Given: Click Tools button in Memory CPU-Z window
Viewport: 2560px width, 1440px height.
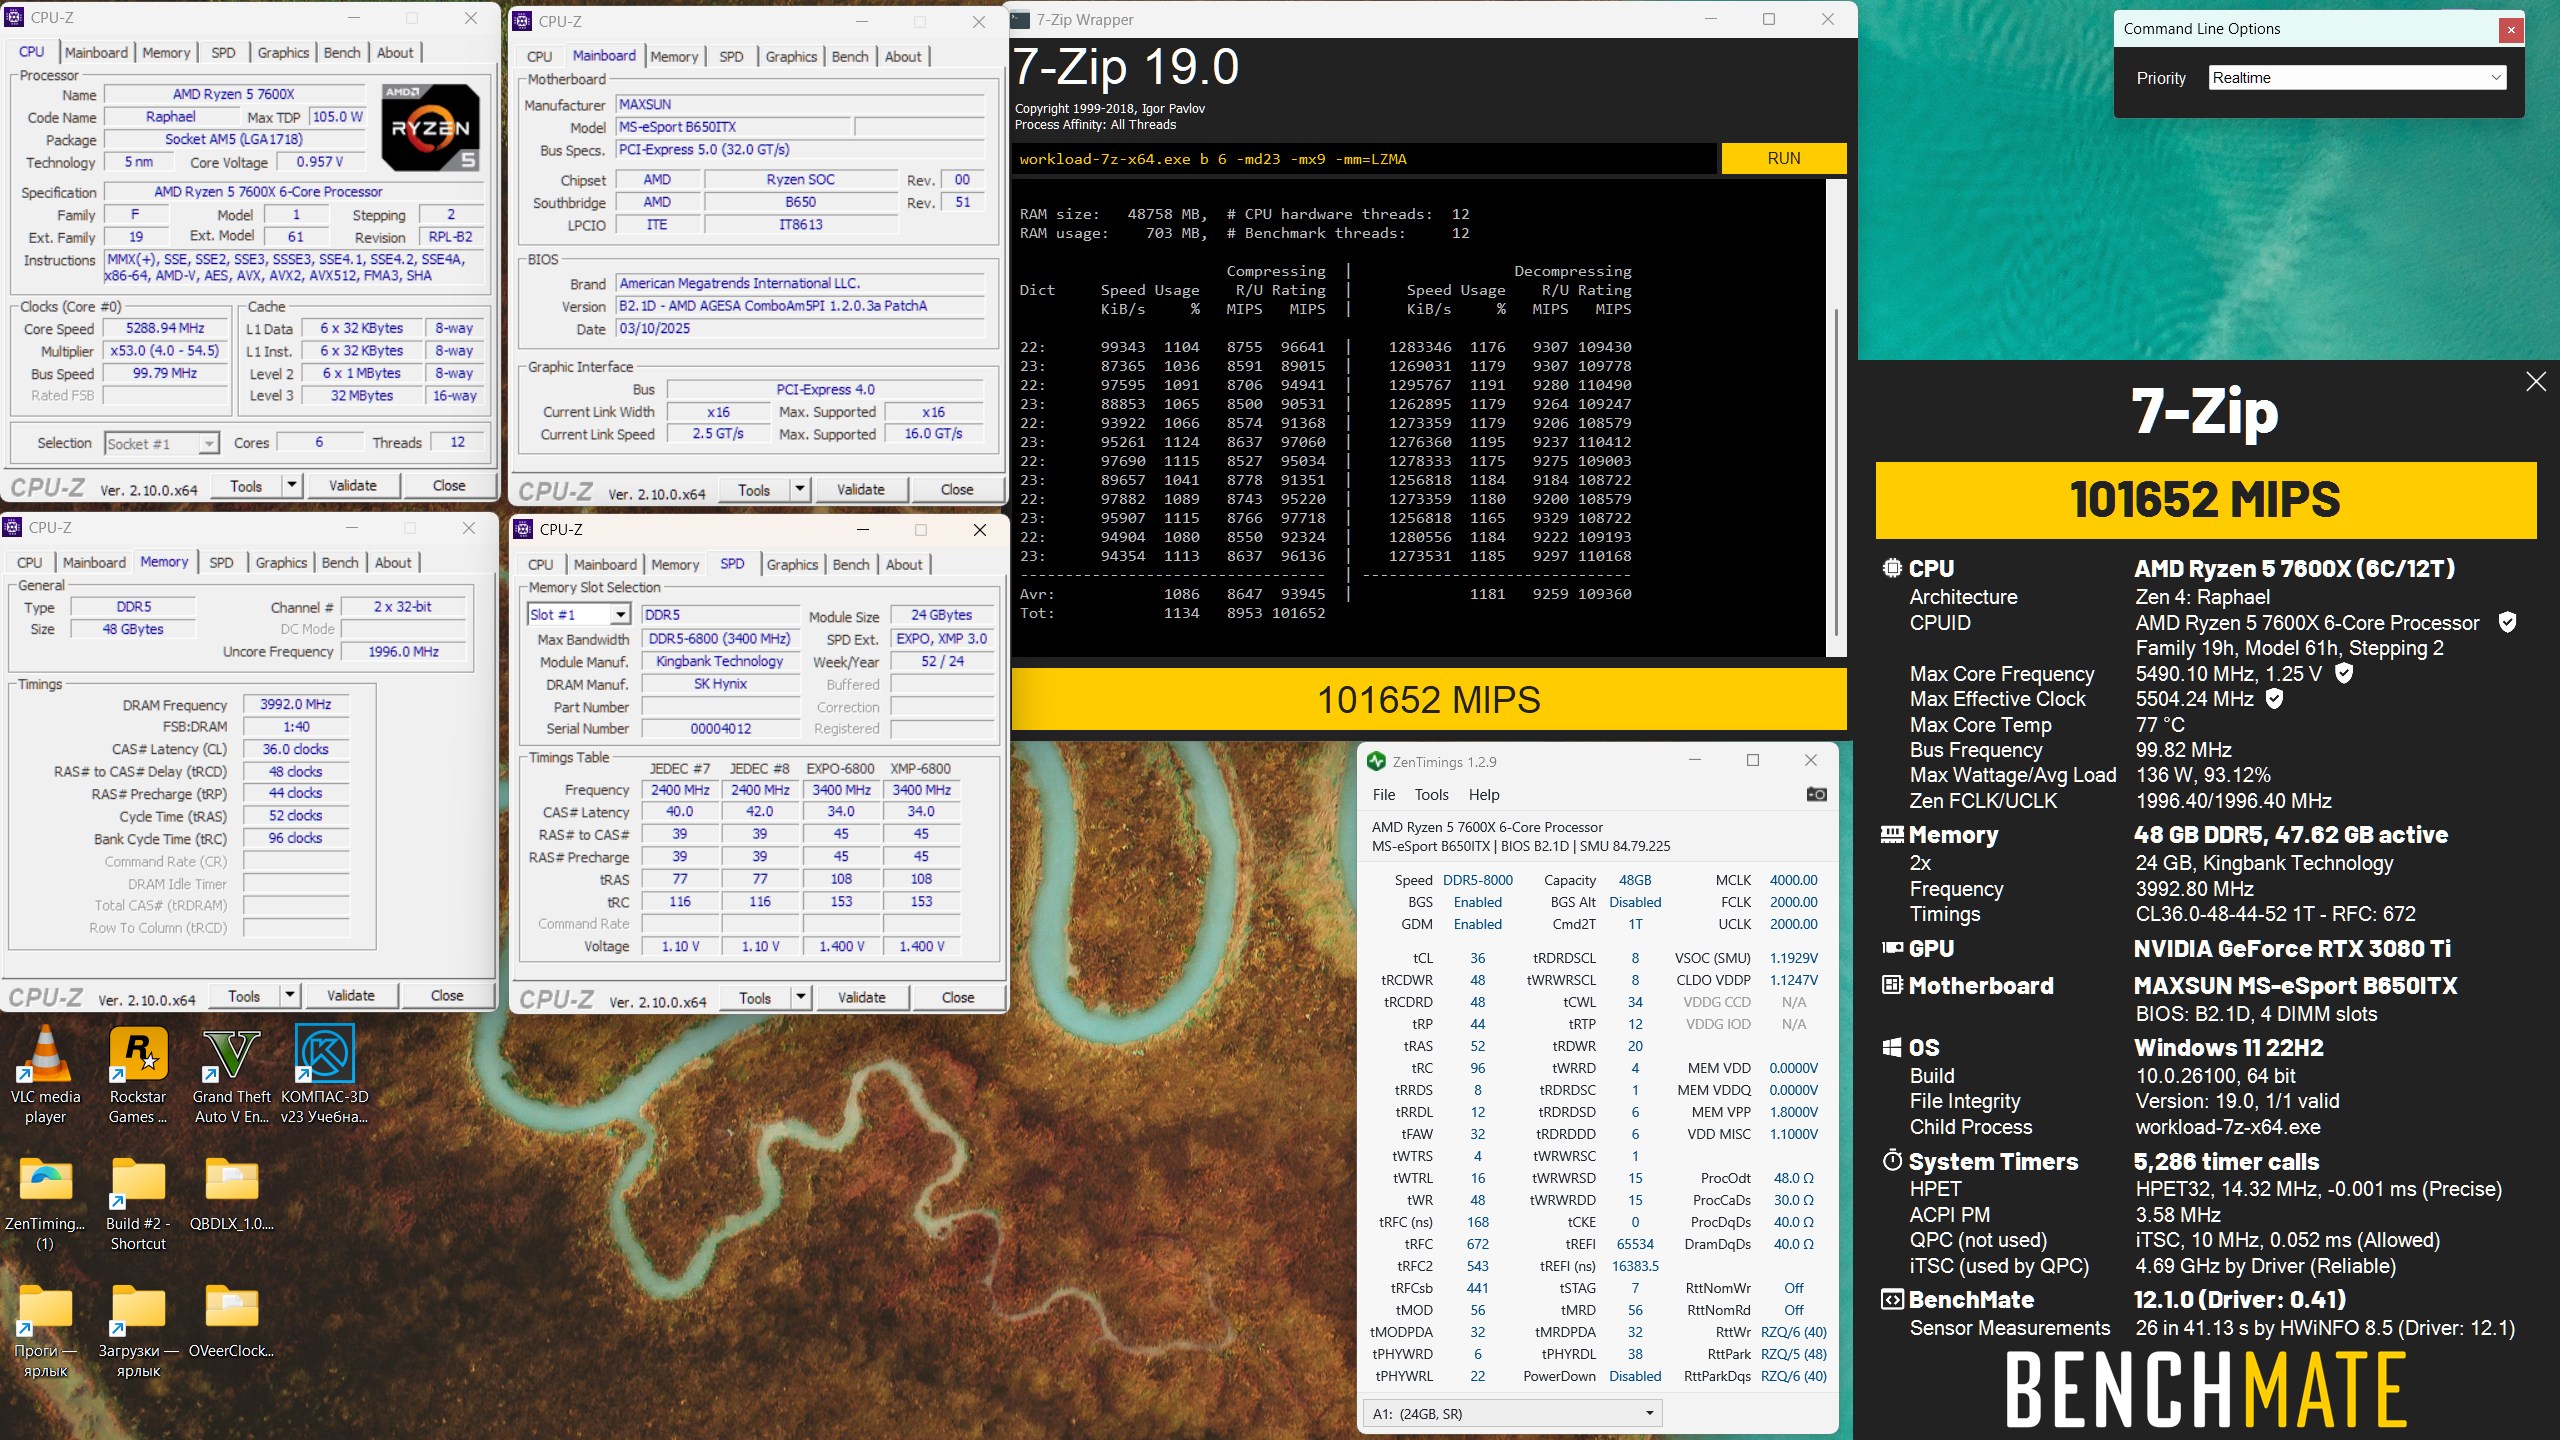Looking at the screenshot, I should point(244,995).
